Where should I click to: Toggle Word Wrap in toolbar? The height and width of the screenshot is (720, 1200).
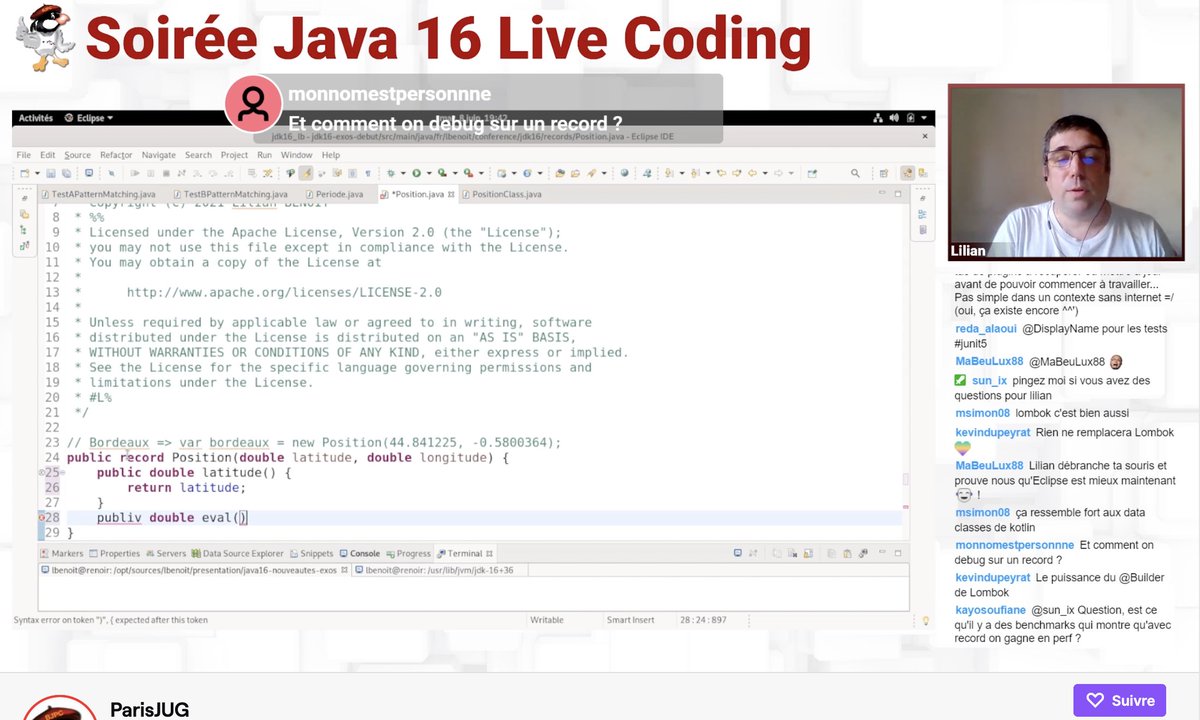[337, 173]
